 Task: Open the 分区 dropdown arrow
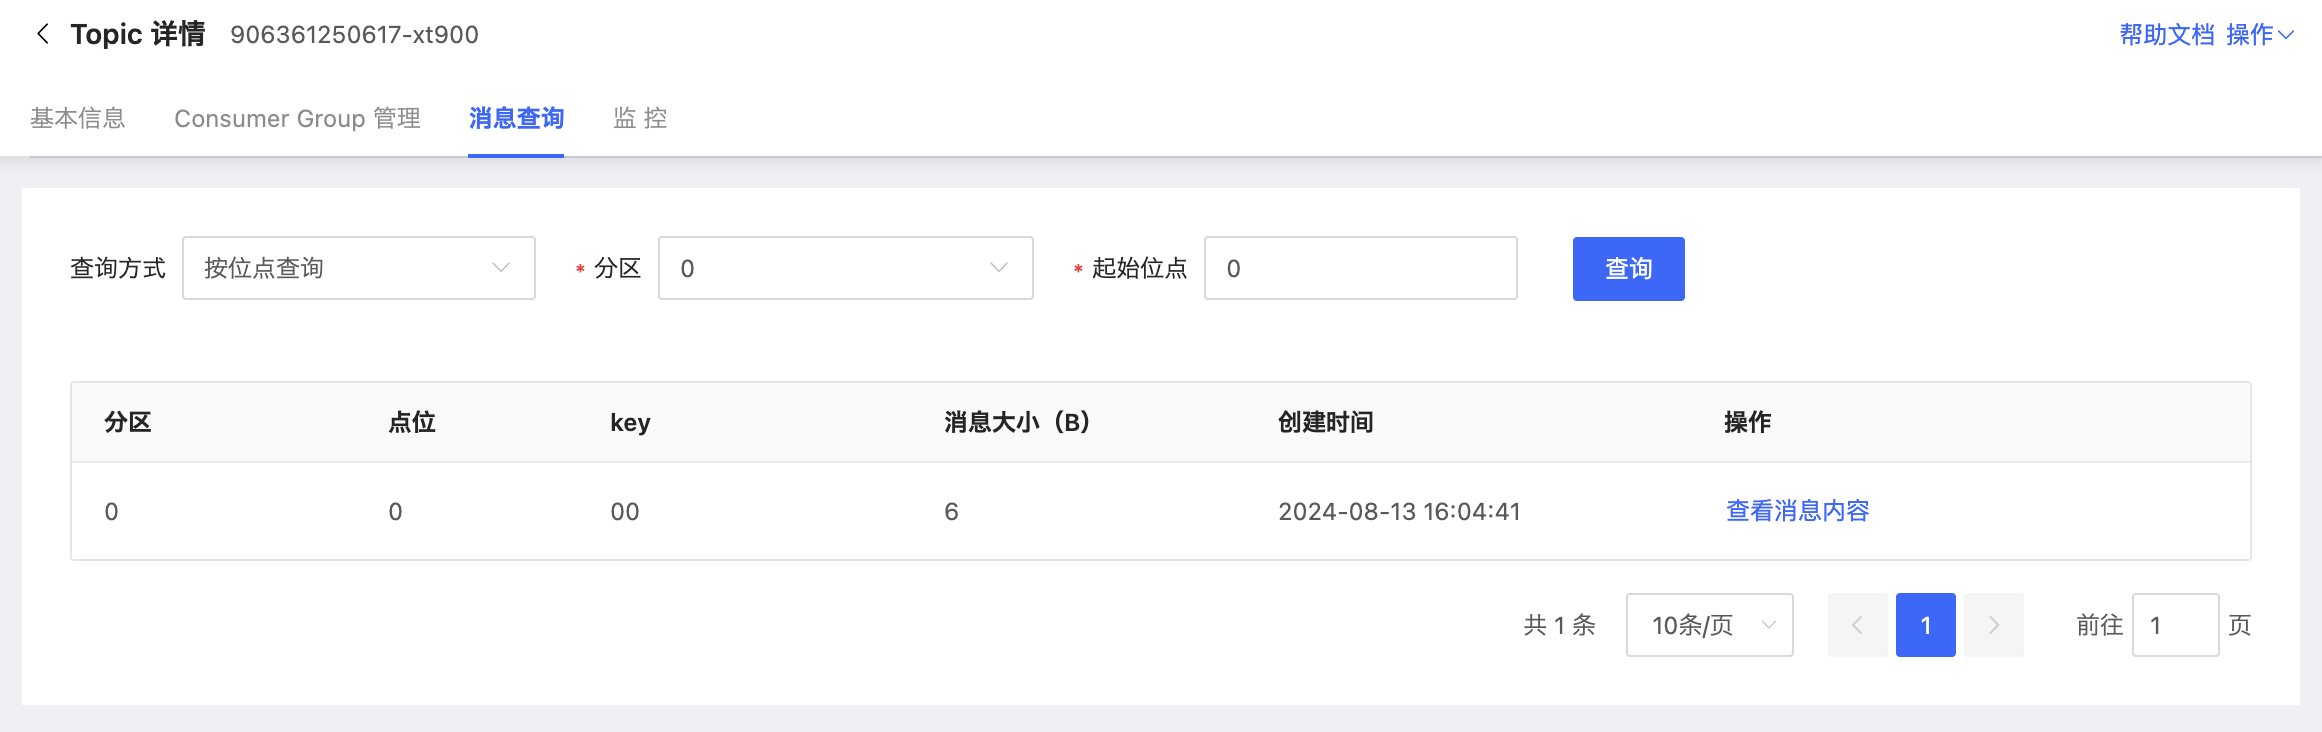pos(998,268)
